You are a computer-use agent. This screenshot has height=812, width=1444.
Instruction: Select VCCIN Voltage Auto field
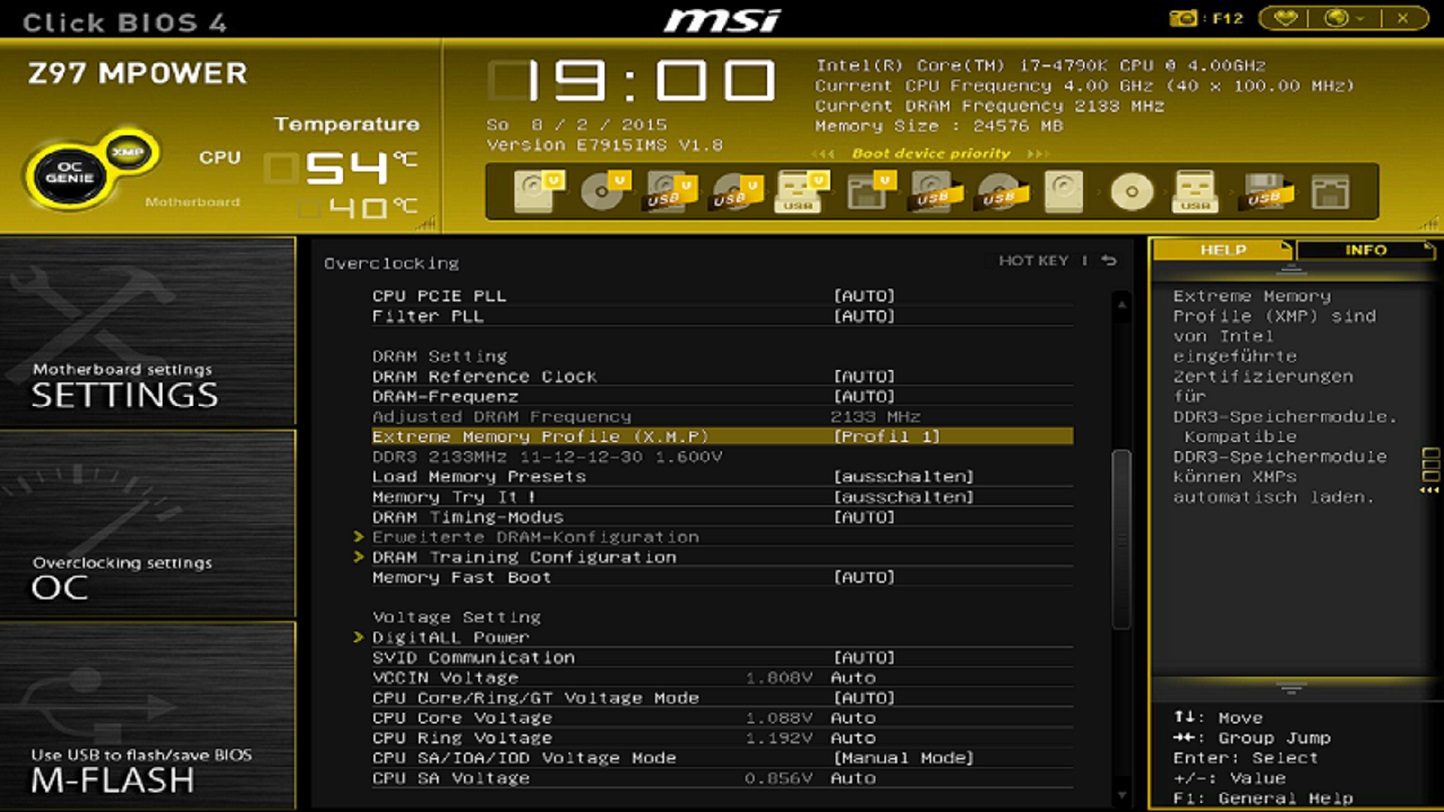pos(853,677)
